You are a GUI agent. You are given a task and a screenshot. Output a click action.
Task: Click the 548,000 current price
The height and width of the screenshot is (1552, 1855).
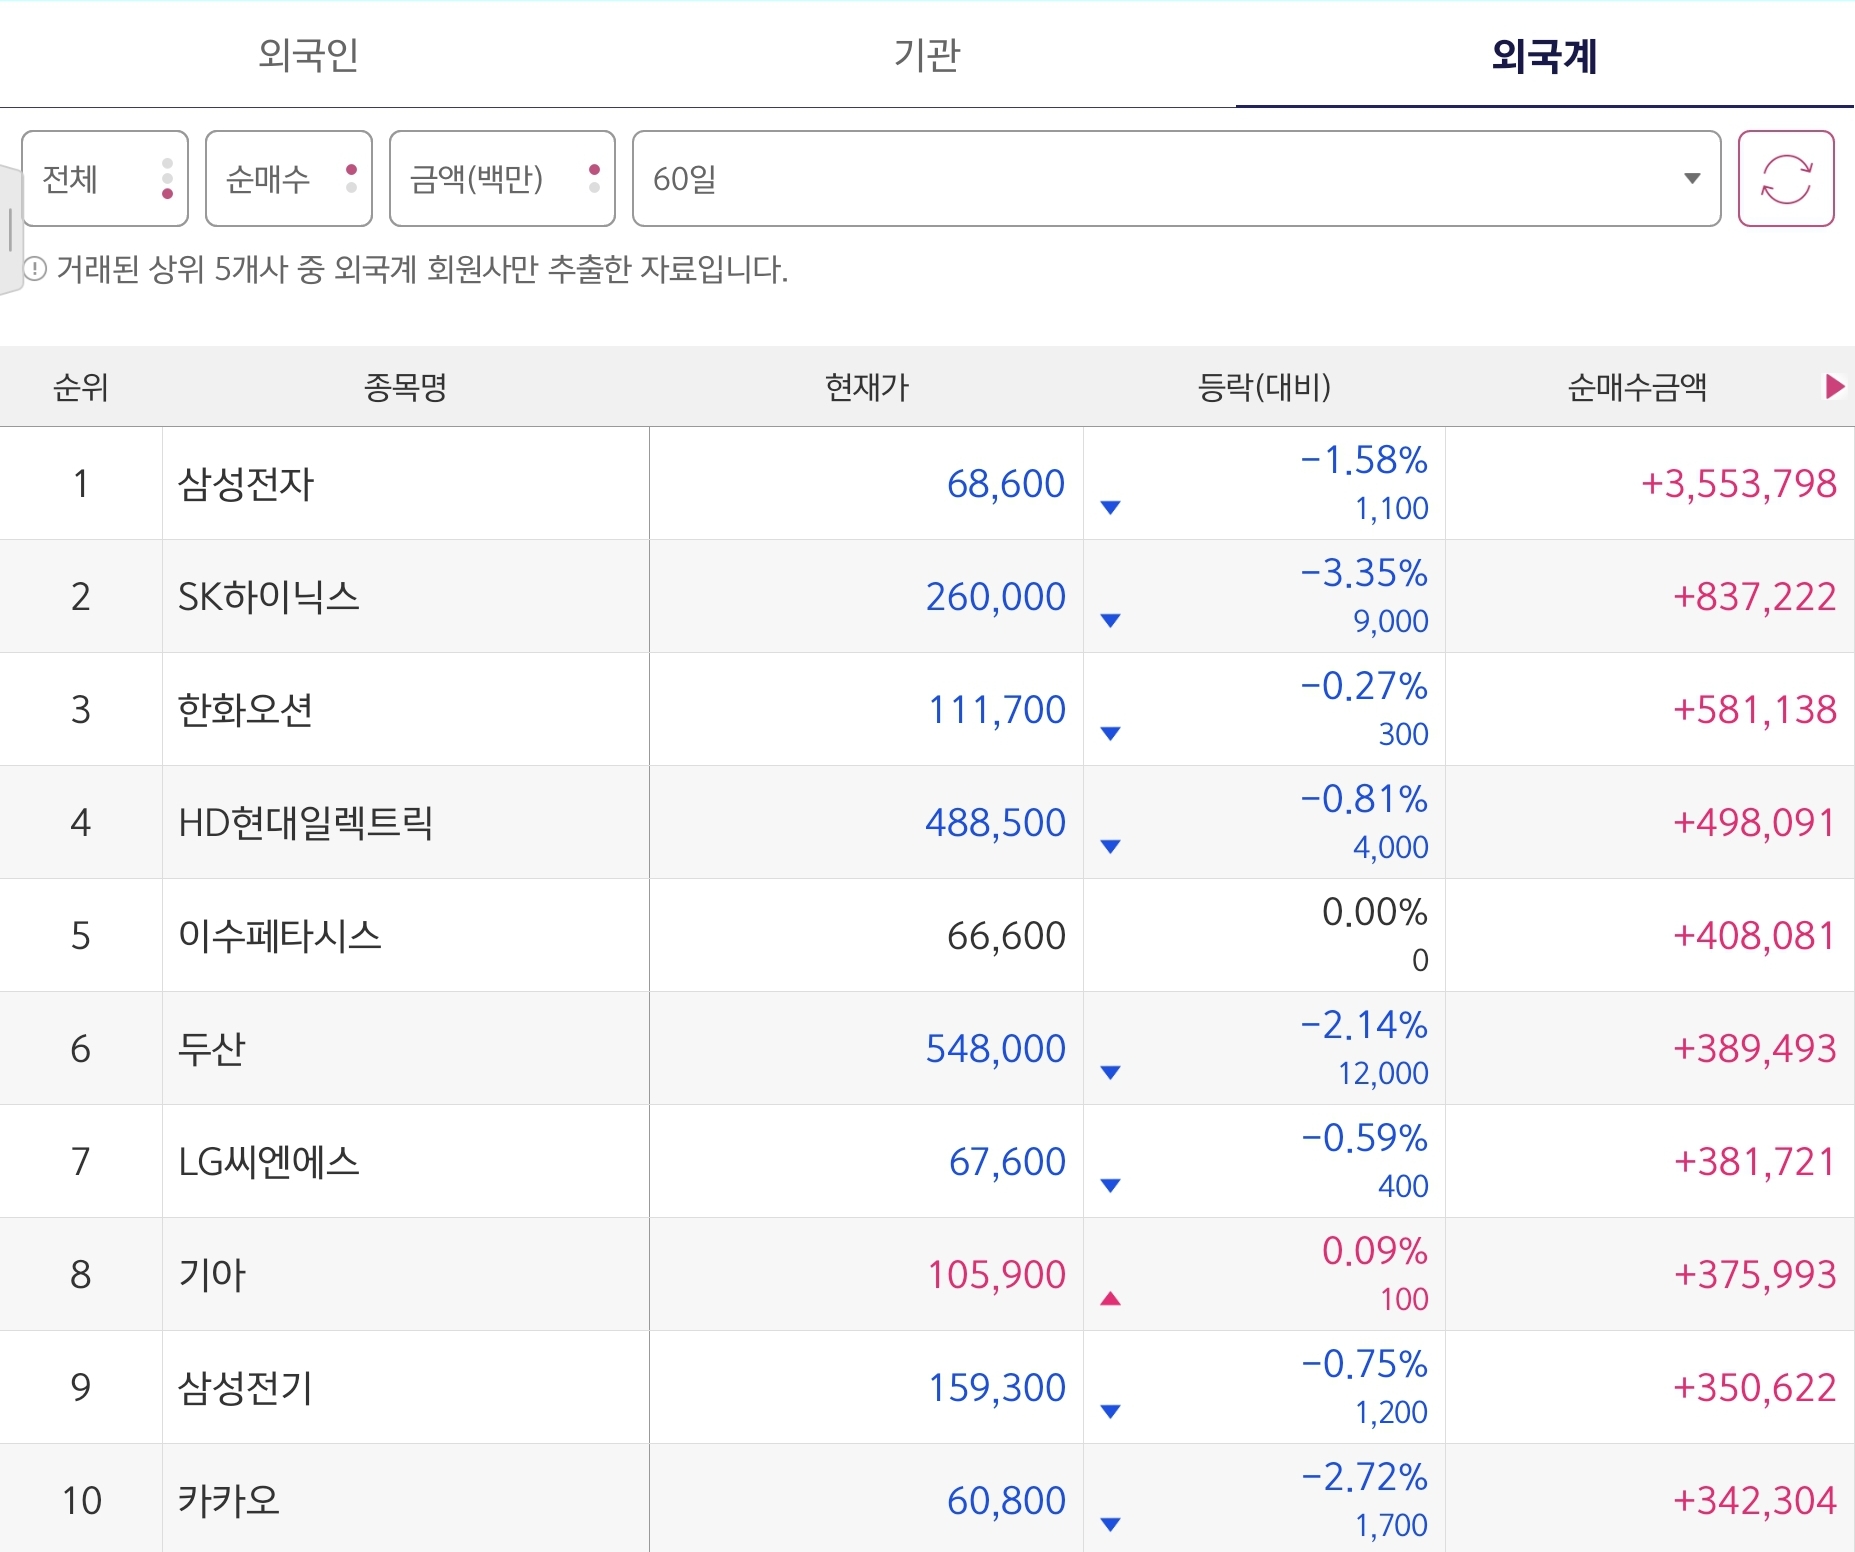pyautogui.click(x=996, y=1049)
